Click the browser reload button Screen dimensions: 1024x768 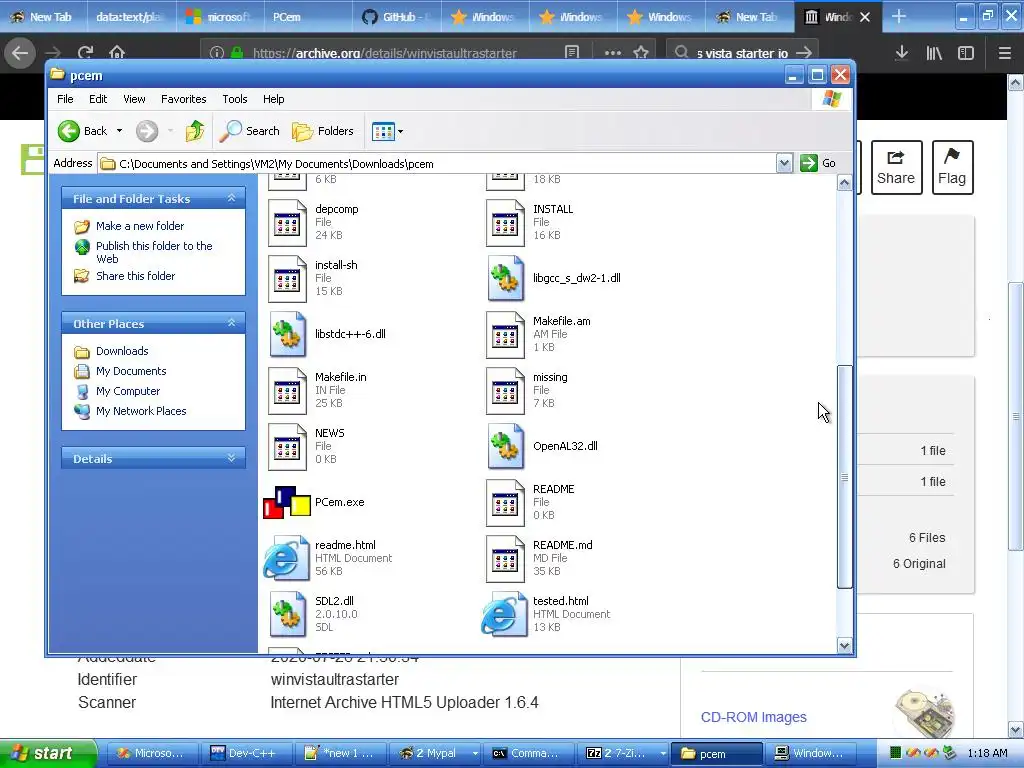pyautogui.click(x=85, y=53)
